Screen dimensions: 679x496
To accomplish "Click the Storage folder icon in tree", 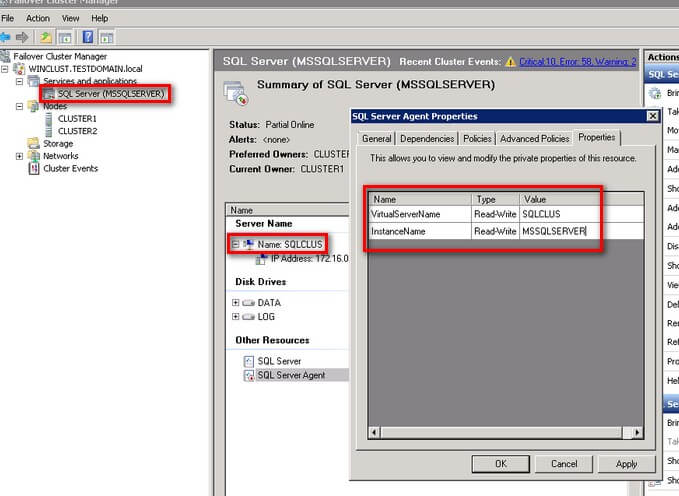I will pyautogui.click(x=33, y=143).
